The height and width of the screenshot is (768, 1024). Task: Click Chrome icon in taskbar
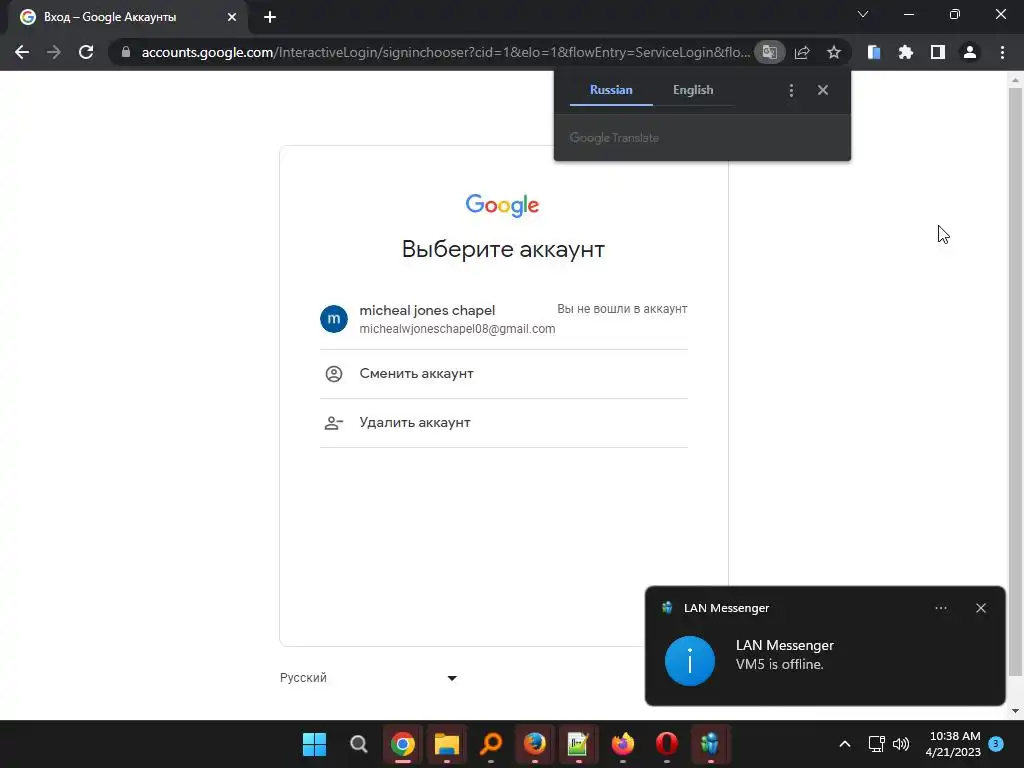coord(402,744)
